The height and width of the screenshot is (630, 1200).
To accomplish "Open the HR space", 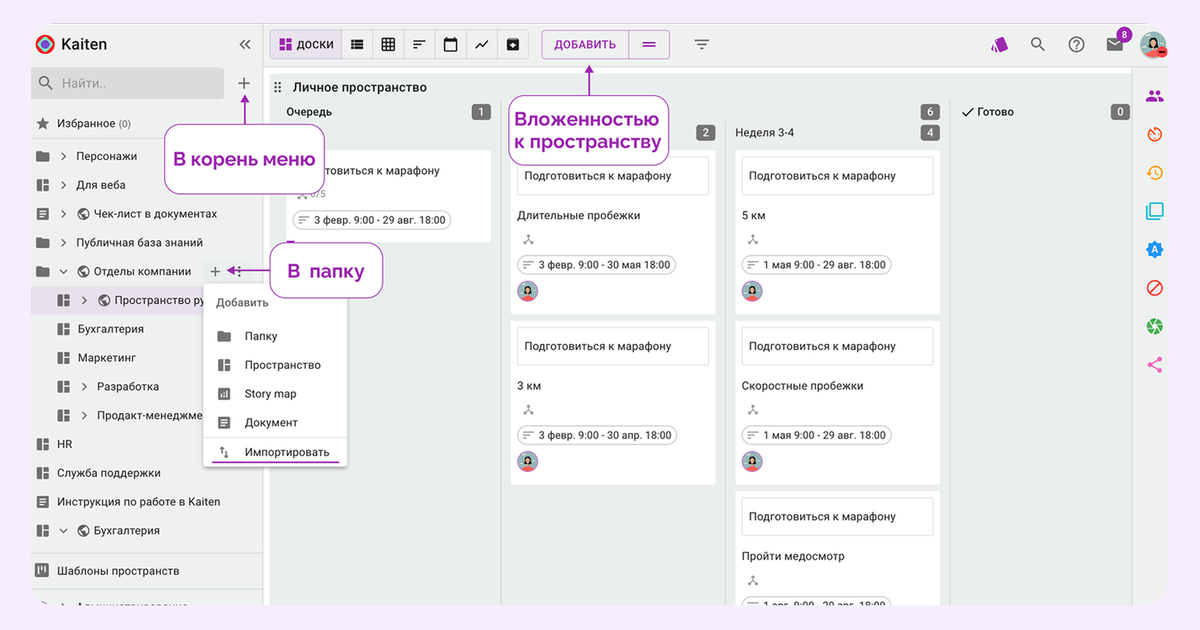I will coord(65,444).
